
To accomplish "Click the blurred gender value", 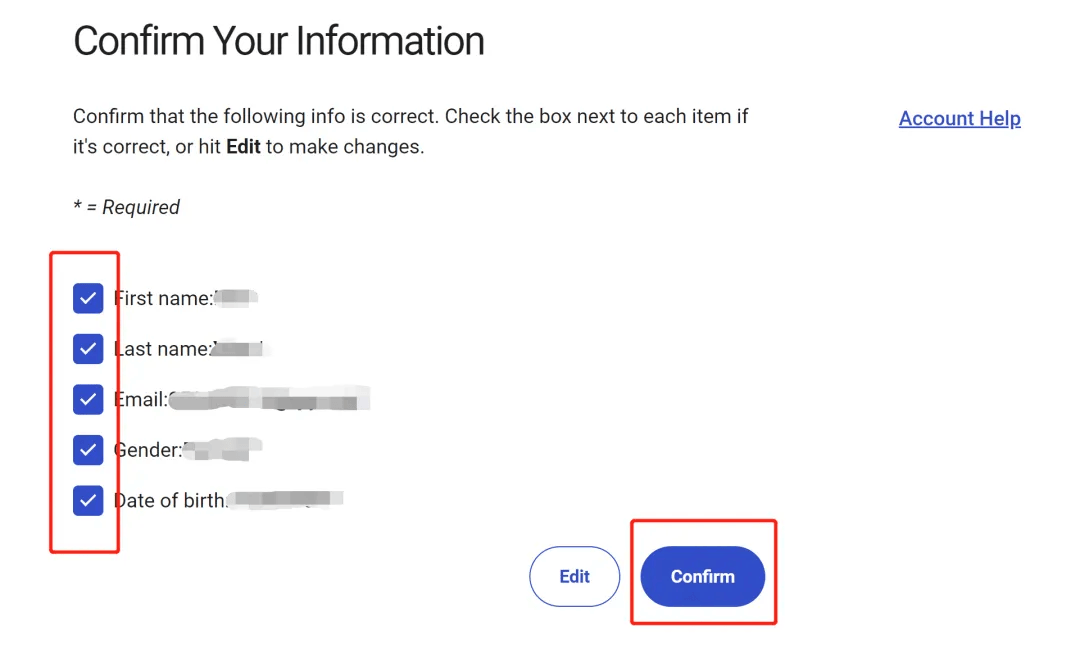I will click(x=222, y=449).
